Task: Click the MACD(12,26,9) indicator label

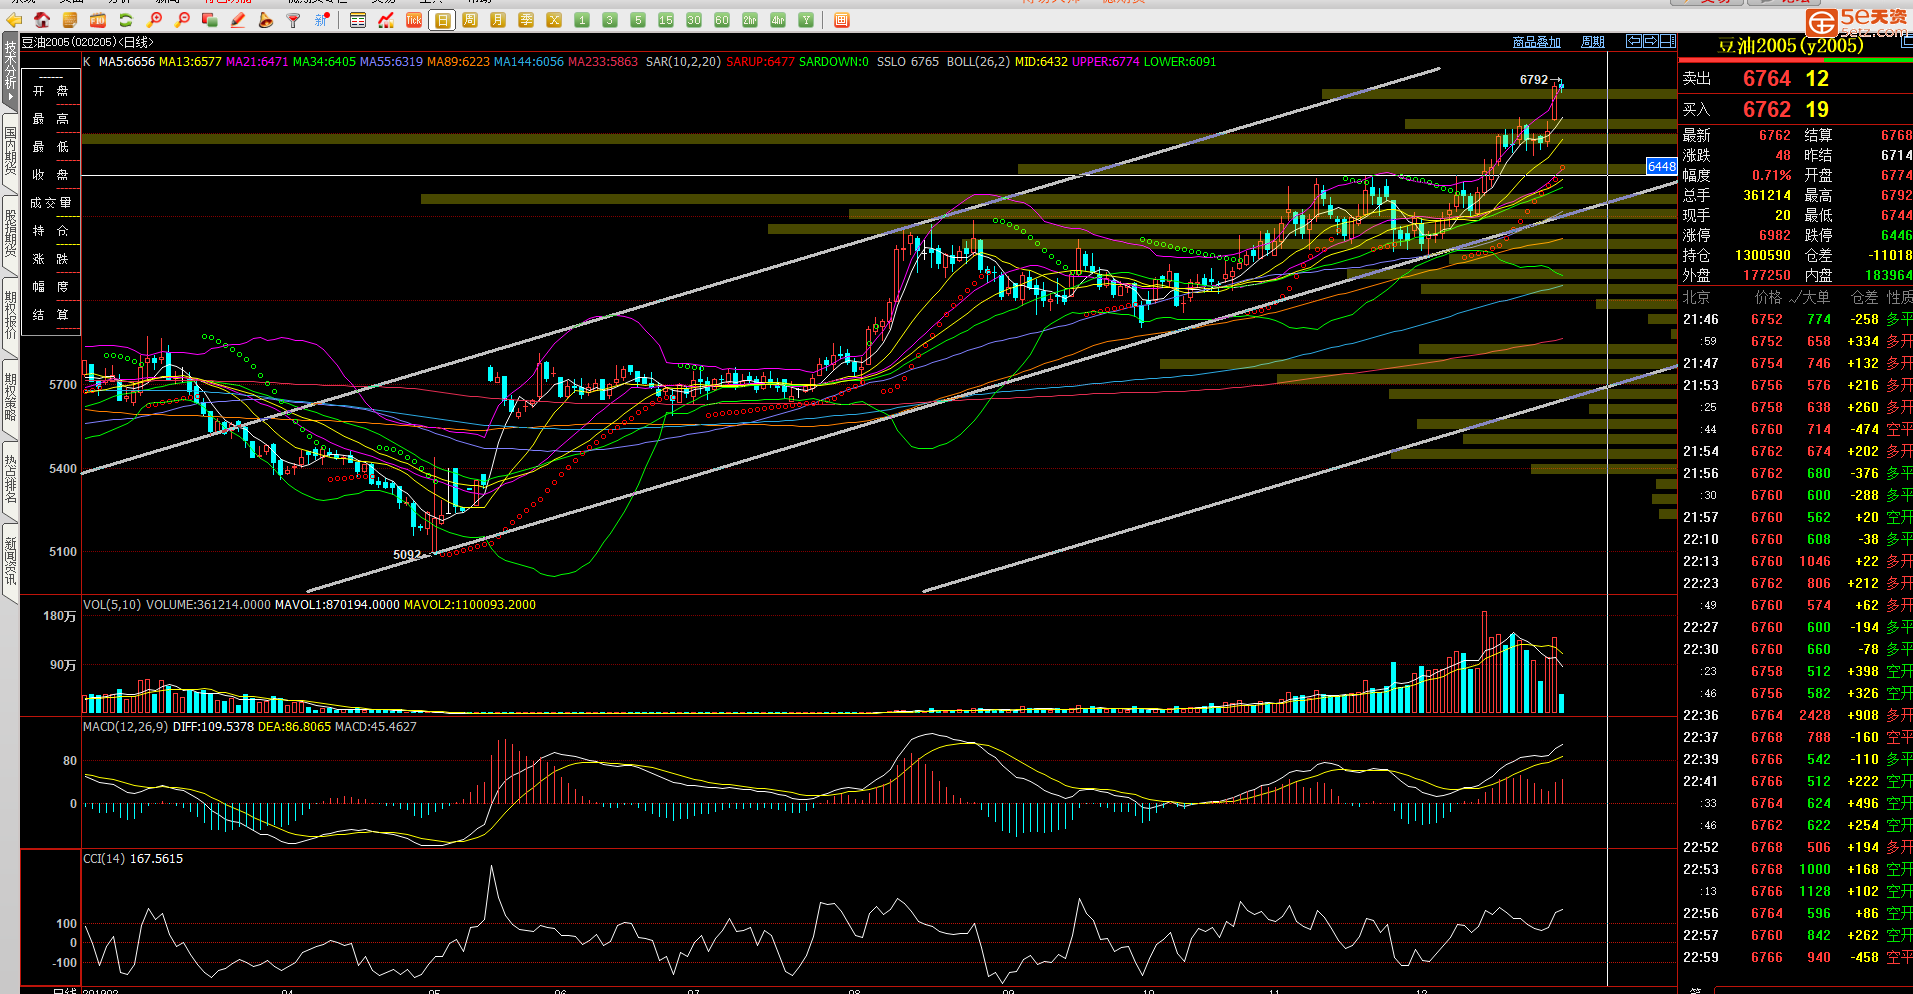Action: 125,727
